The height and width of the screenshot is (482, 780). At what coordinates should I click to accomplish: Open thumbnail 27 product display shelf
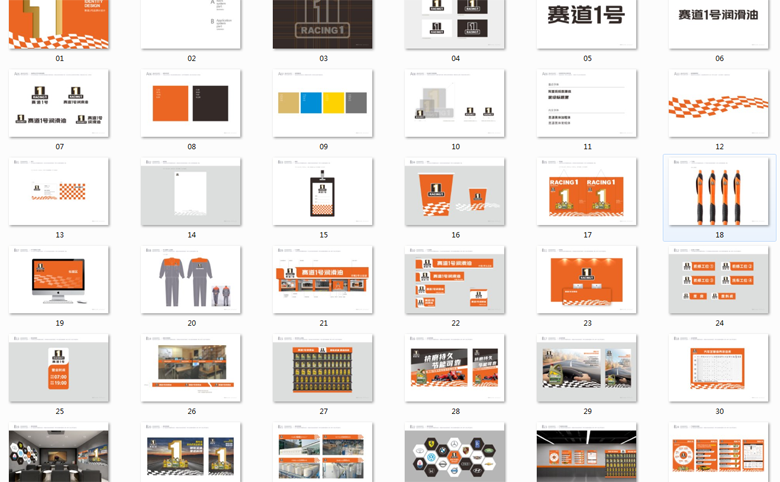pos(323,368)
